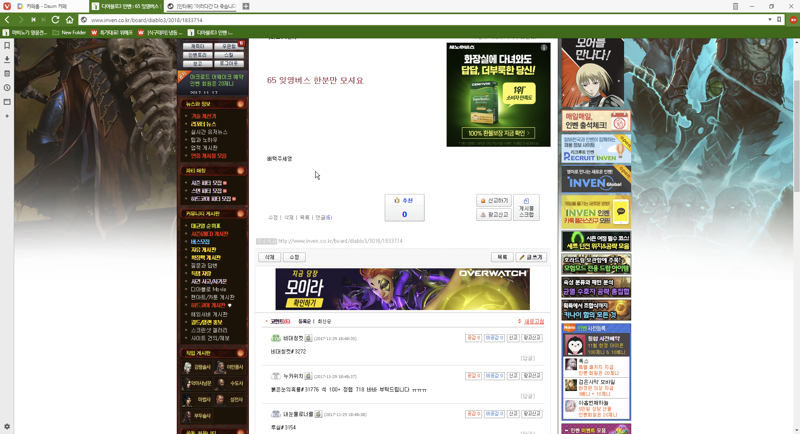Open the 자유 게시판 board link
The image size is (800, 434).
203,250
